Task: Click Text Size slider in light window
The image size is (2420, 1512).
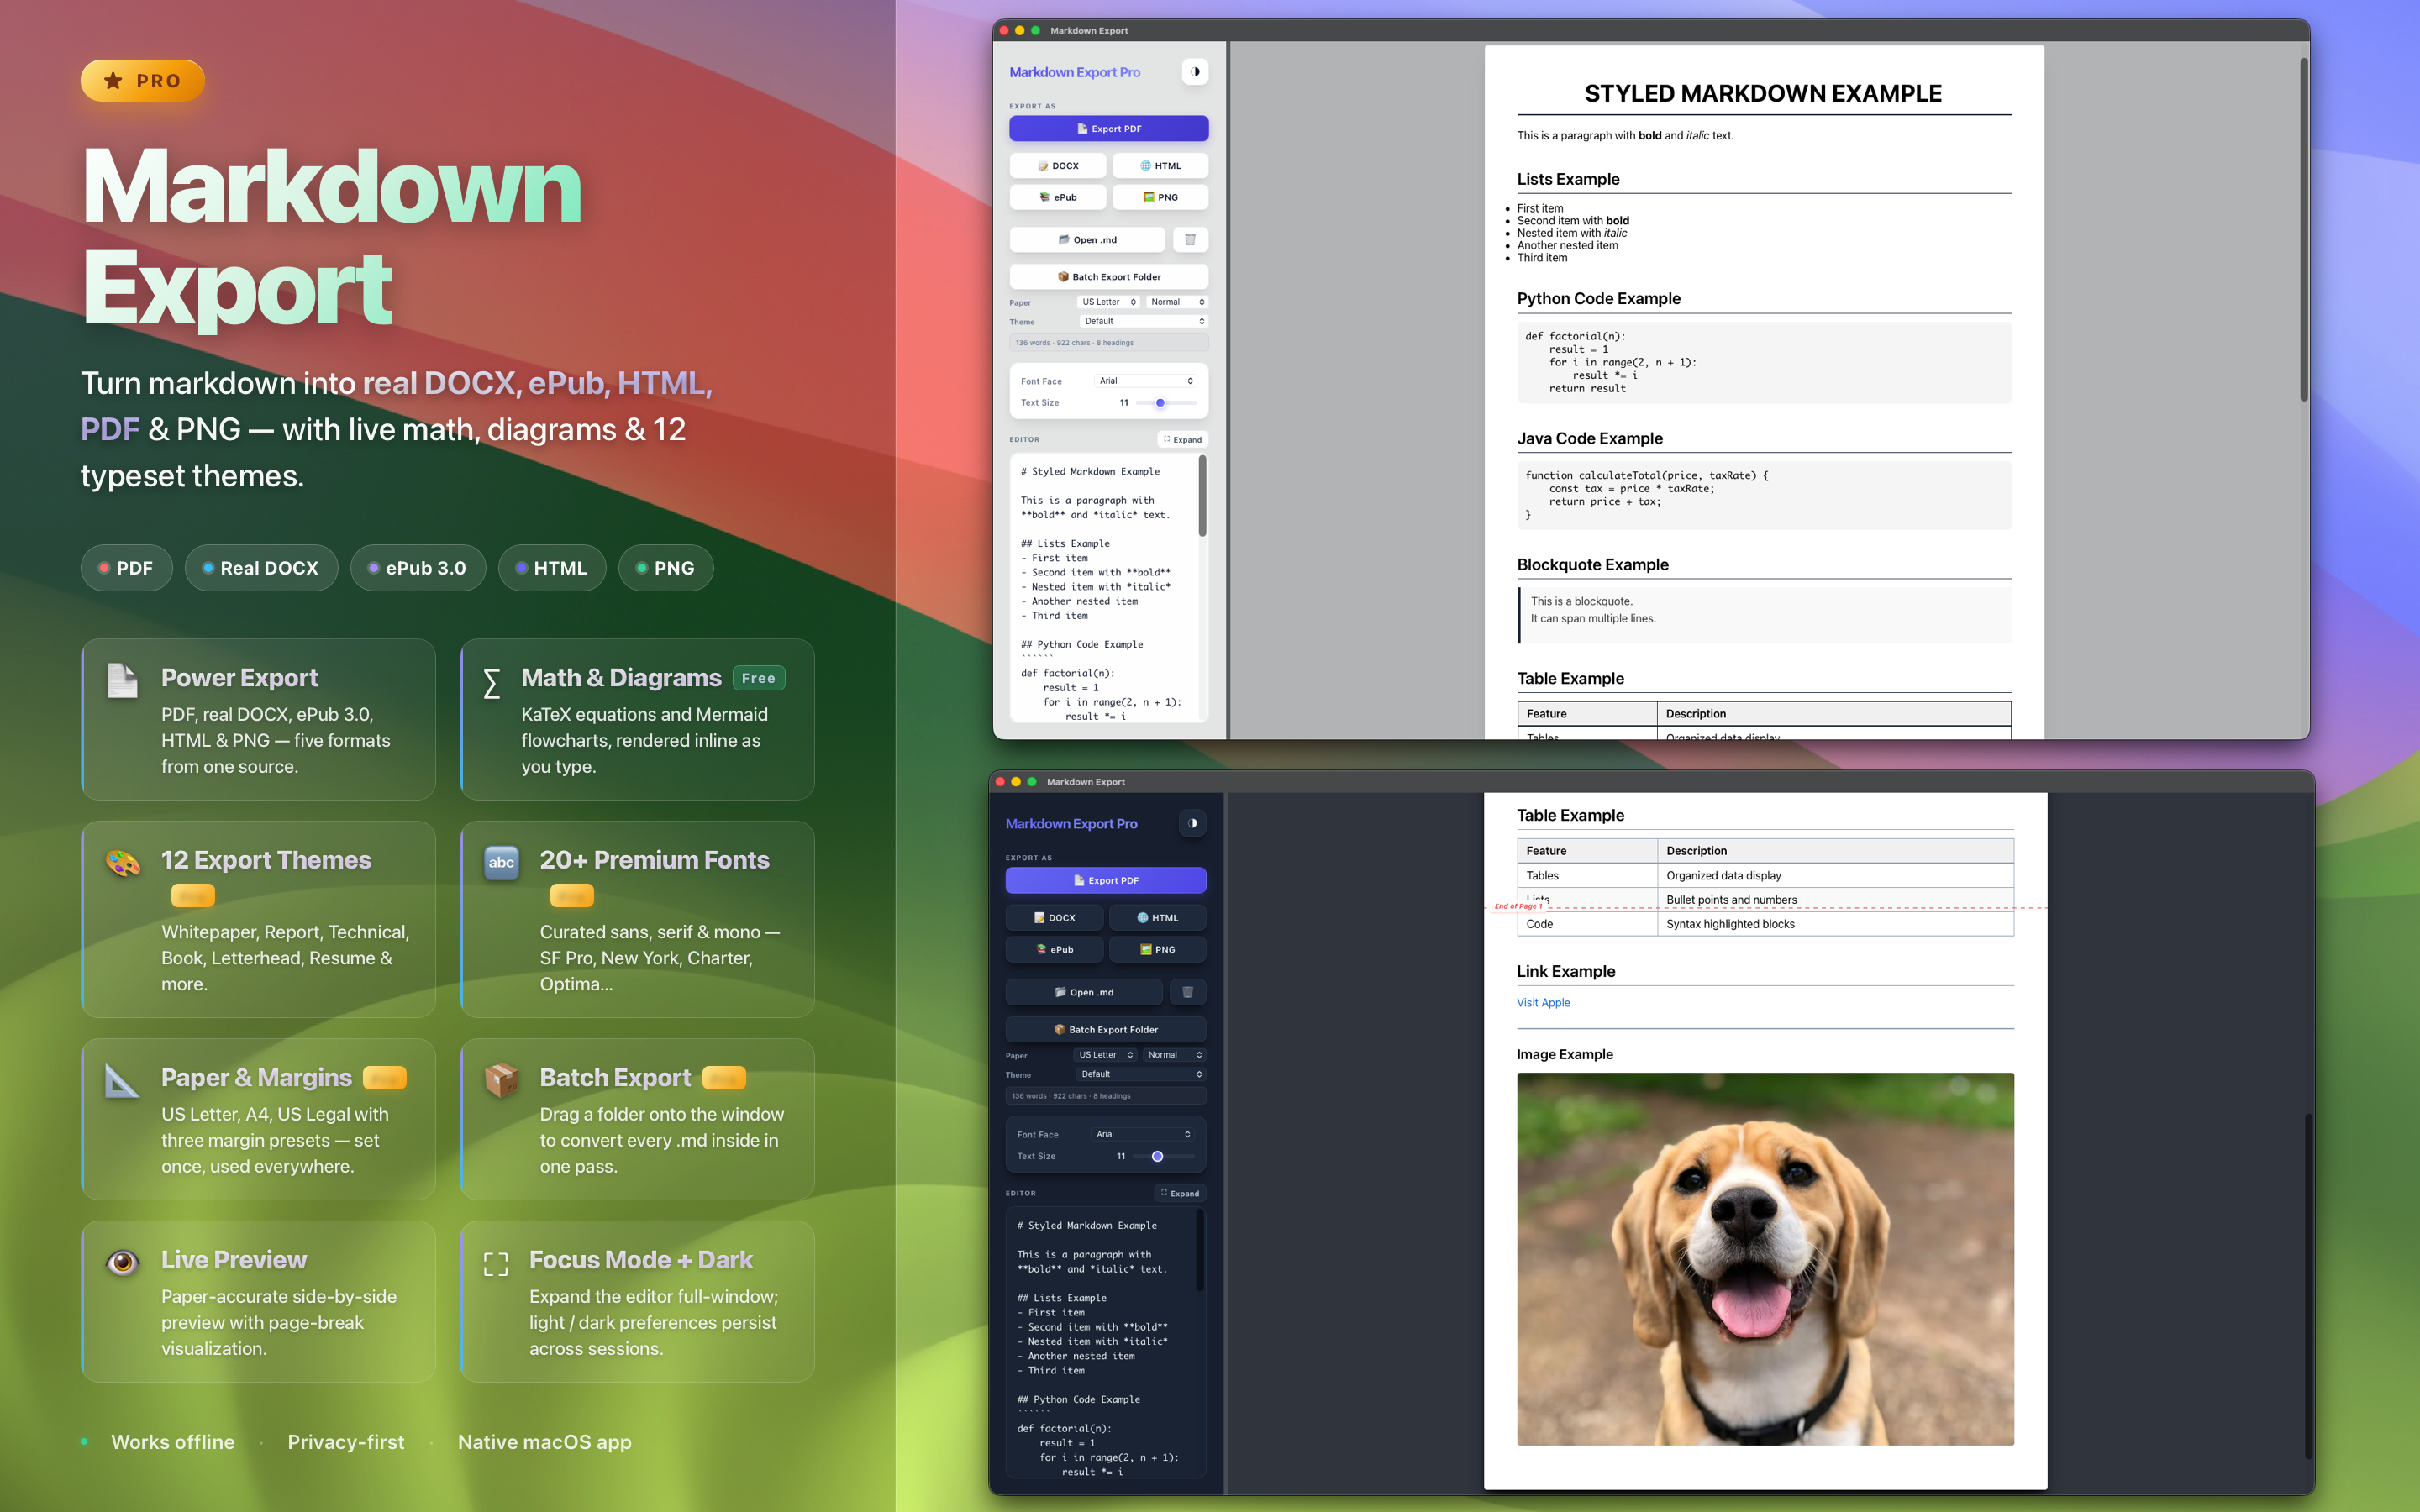Action: tap(1166, 403)
